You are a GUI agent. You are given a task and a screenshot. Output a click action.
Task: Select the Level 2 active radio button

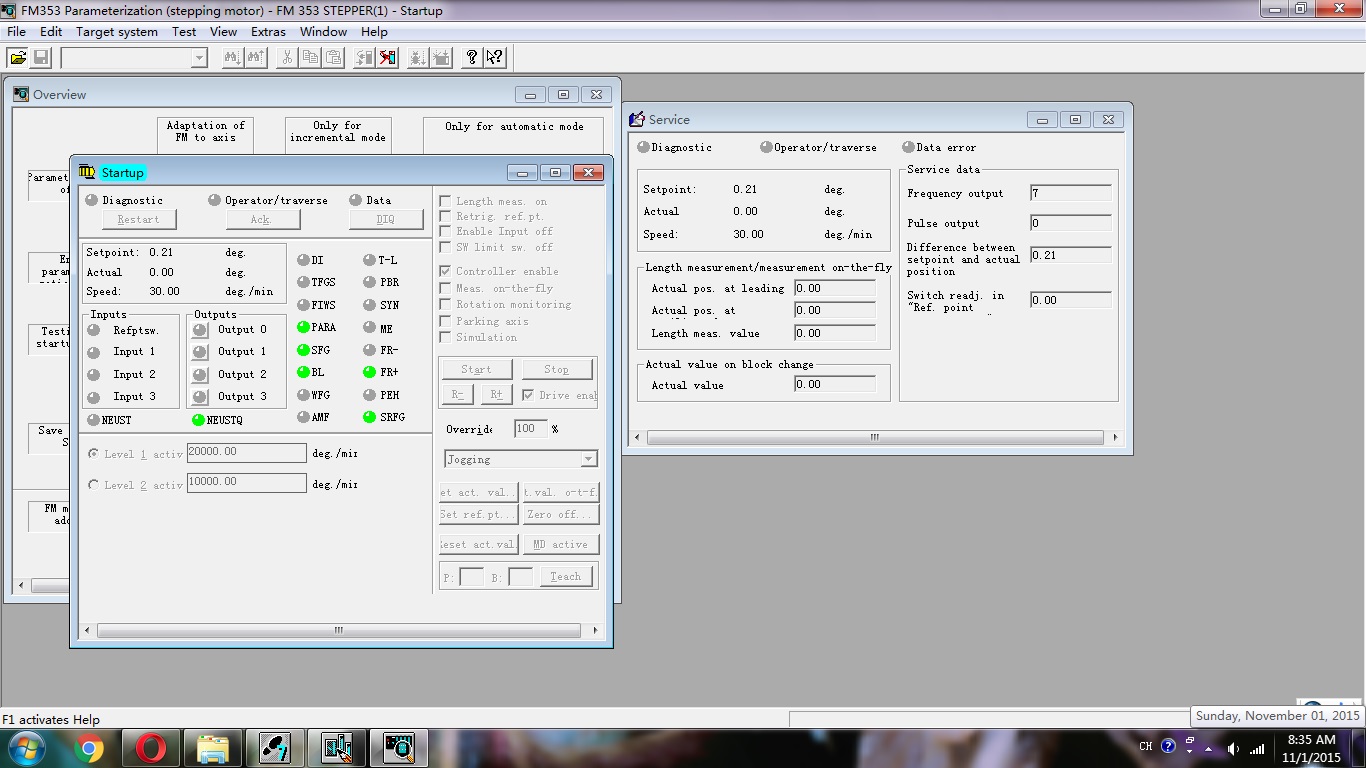click(94, 485)
